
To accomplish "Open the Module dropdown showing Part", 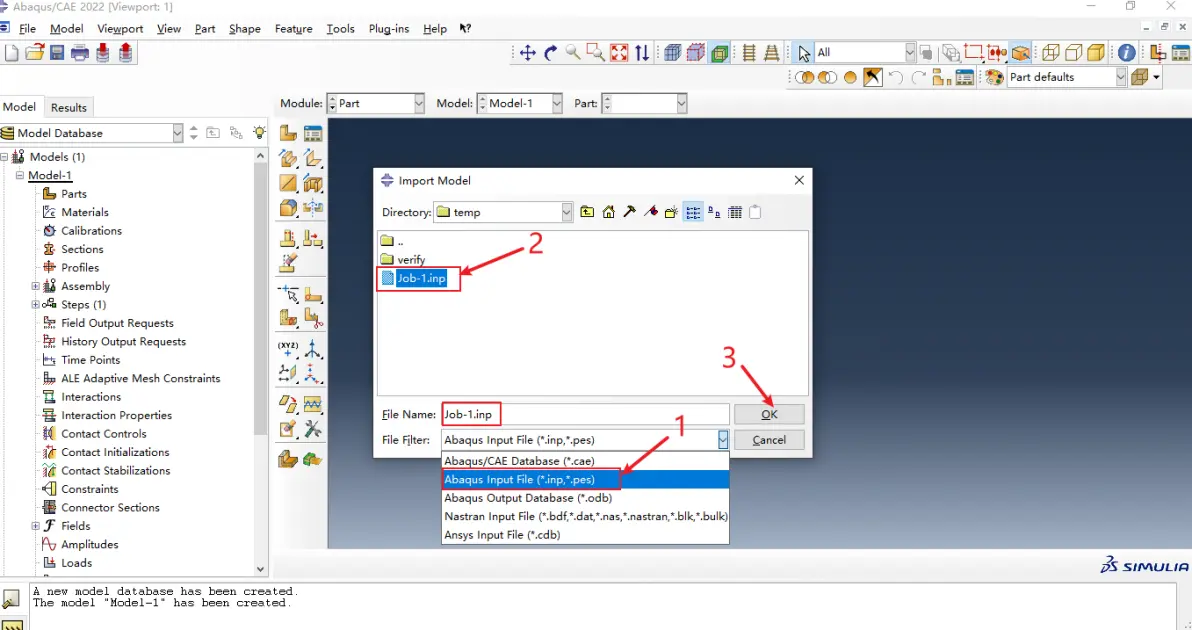I will [x=419, y=103].
